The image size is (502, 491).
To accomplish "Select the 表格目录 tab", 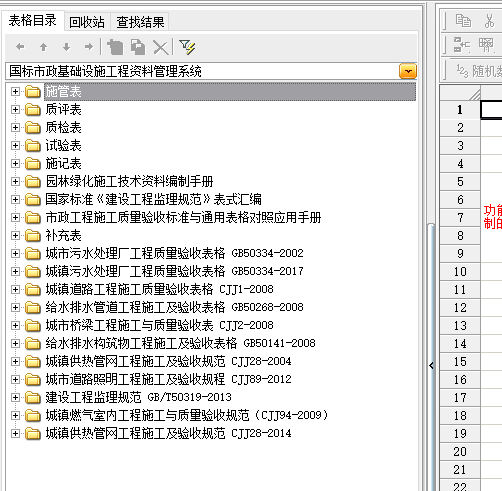I will pos(33,21).
